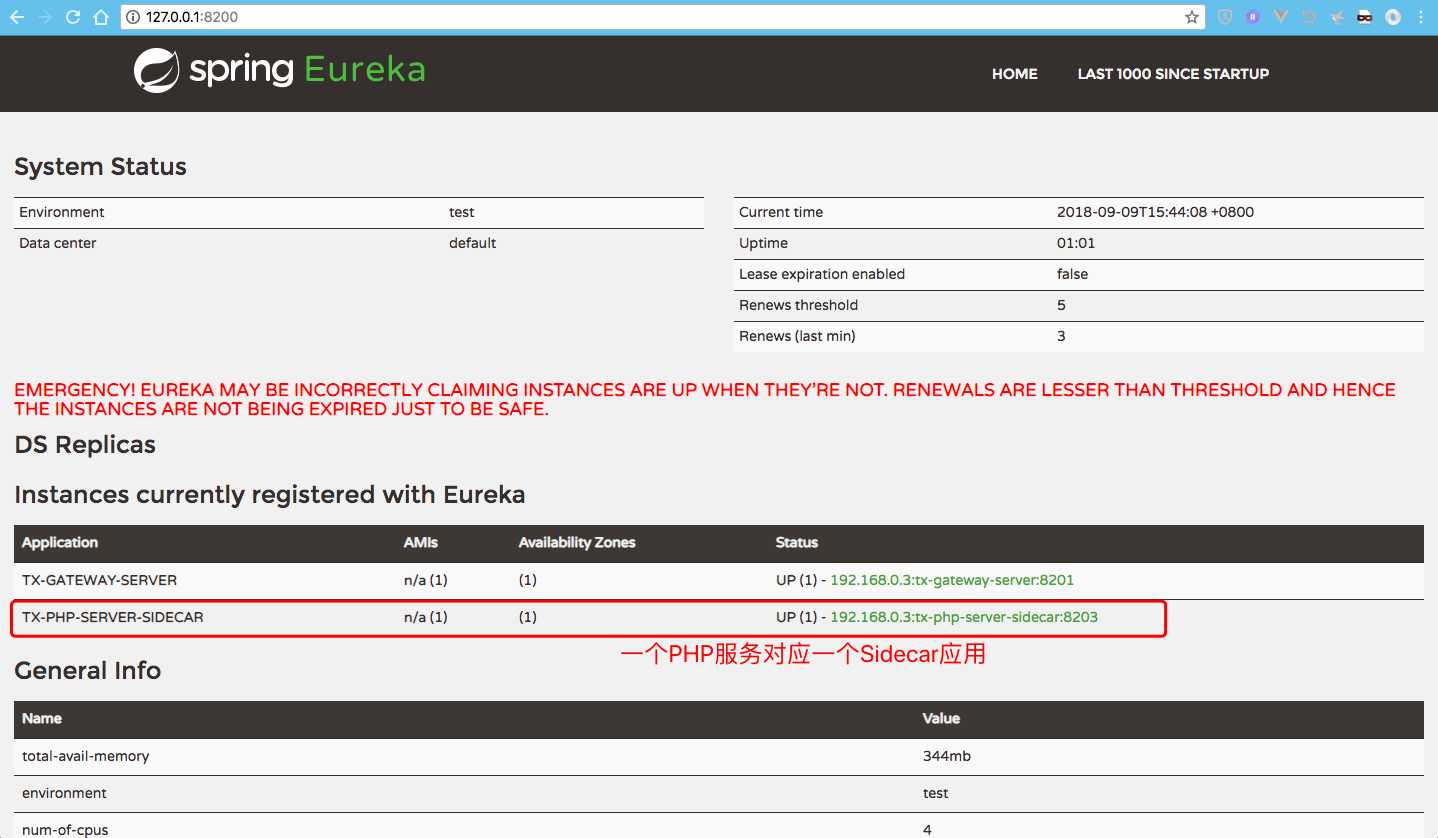Click the spring Eureka title text
The width and height of the screenshot is (1438, 838).
pyautogui.click(x=307, y=70)
